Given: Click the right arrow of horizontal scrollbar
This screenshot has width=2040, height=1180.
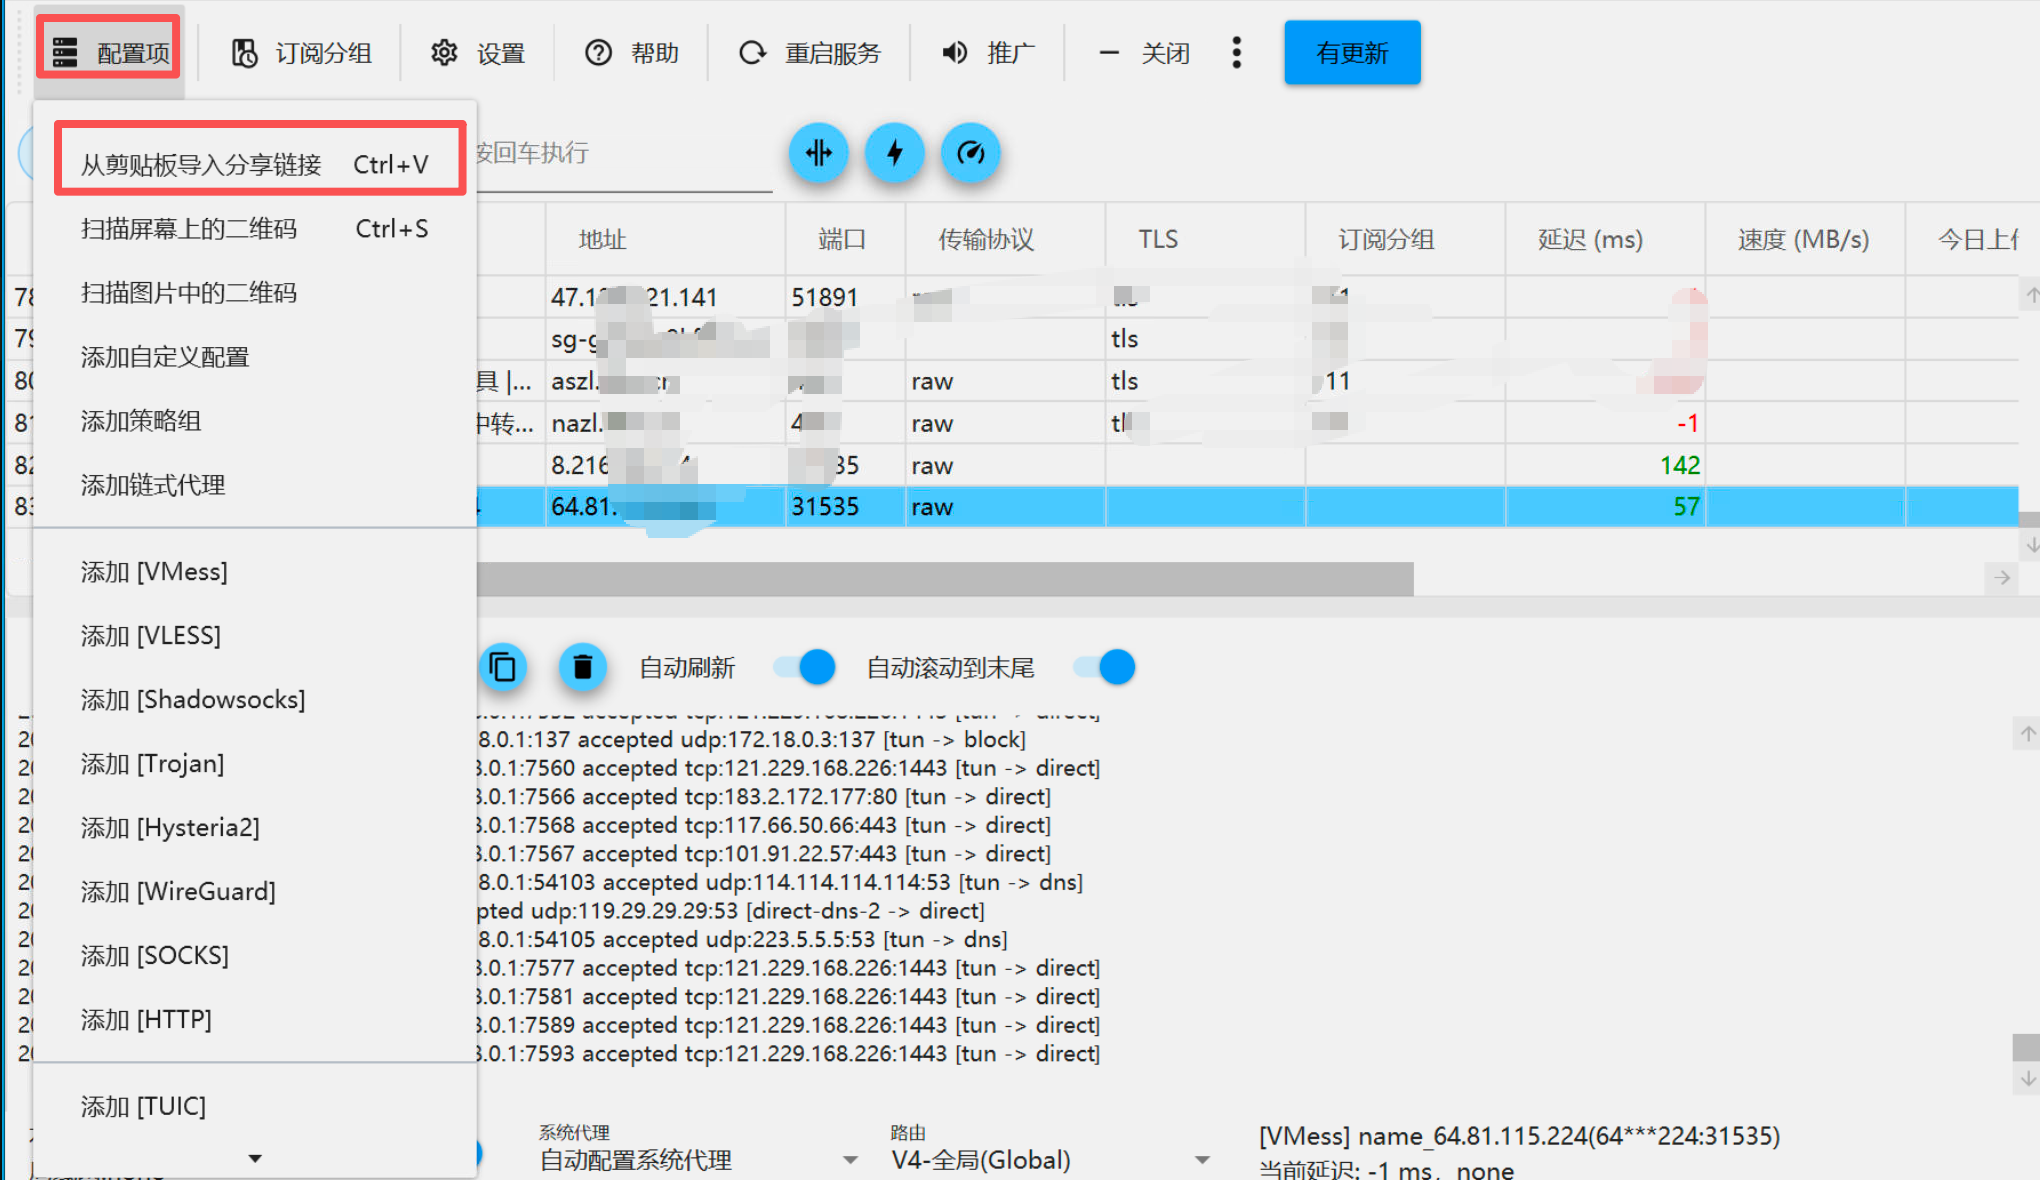Looking at the screenshot, I should pyautogui.click(x=2001, y=578).
